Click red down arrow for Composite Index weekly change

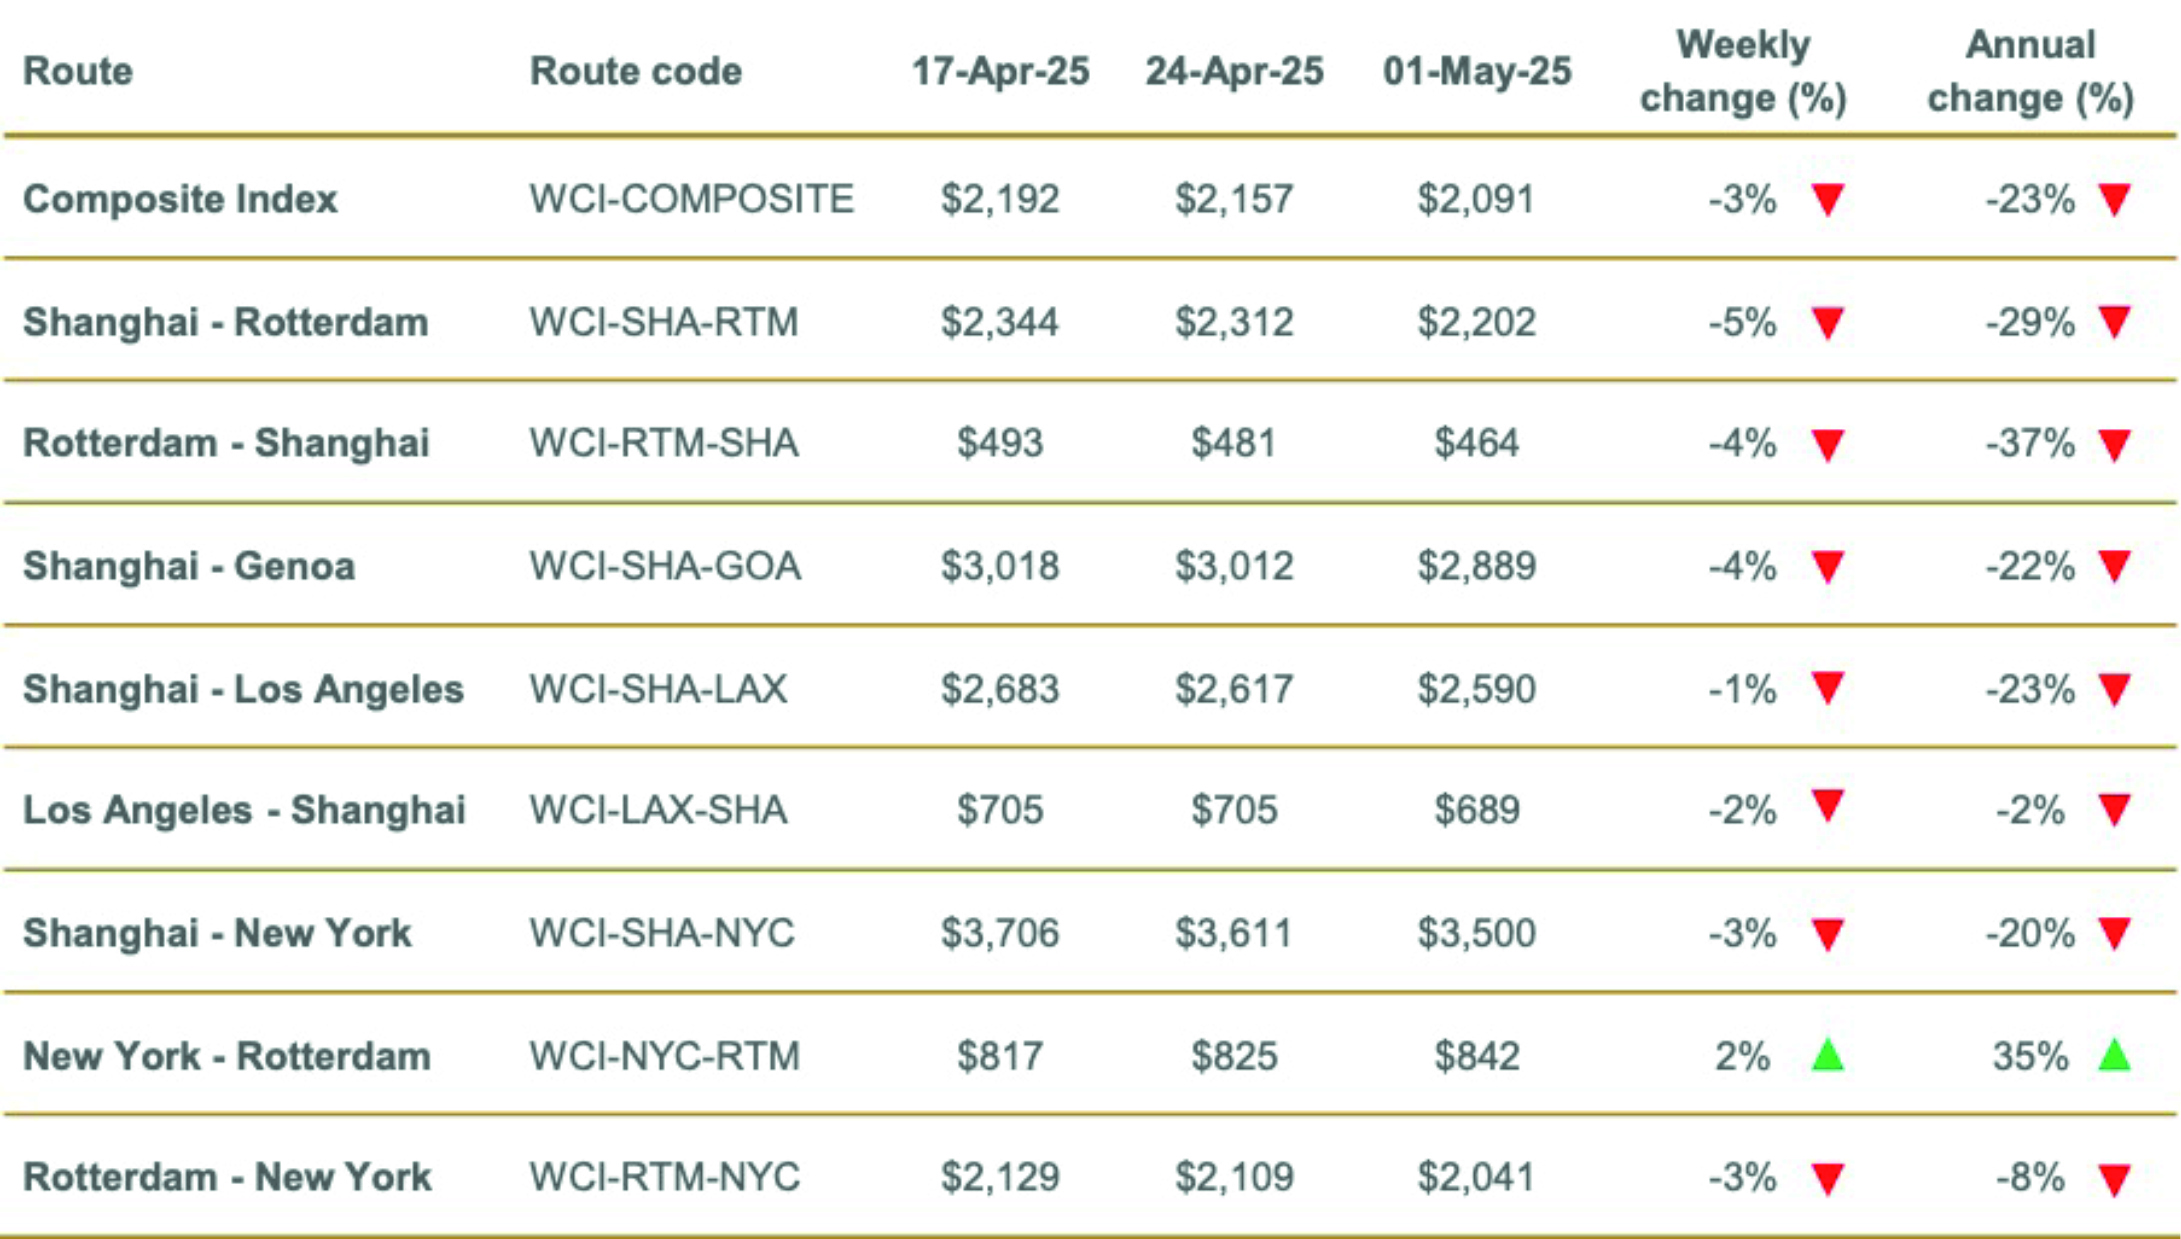(1827, 199)
